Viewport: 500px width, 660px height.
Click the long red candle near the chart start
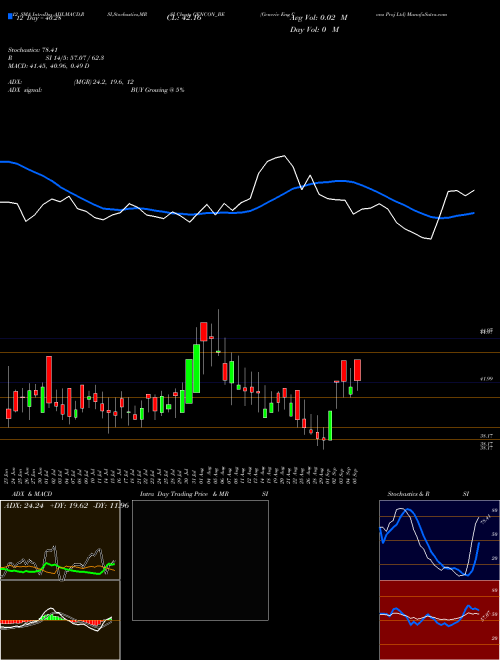[49, 379]
